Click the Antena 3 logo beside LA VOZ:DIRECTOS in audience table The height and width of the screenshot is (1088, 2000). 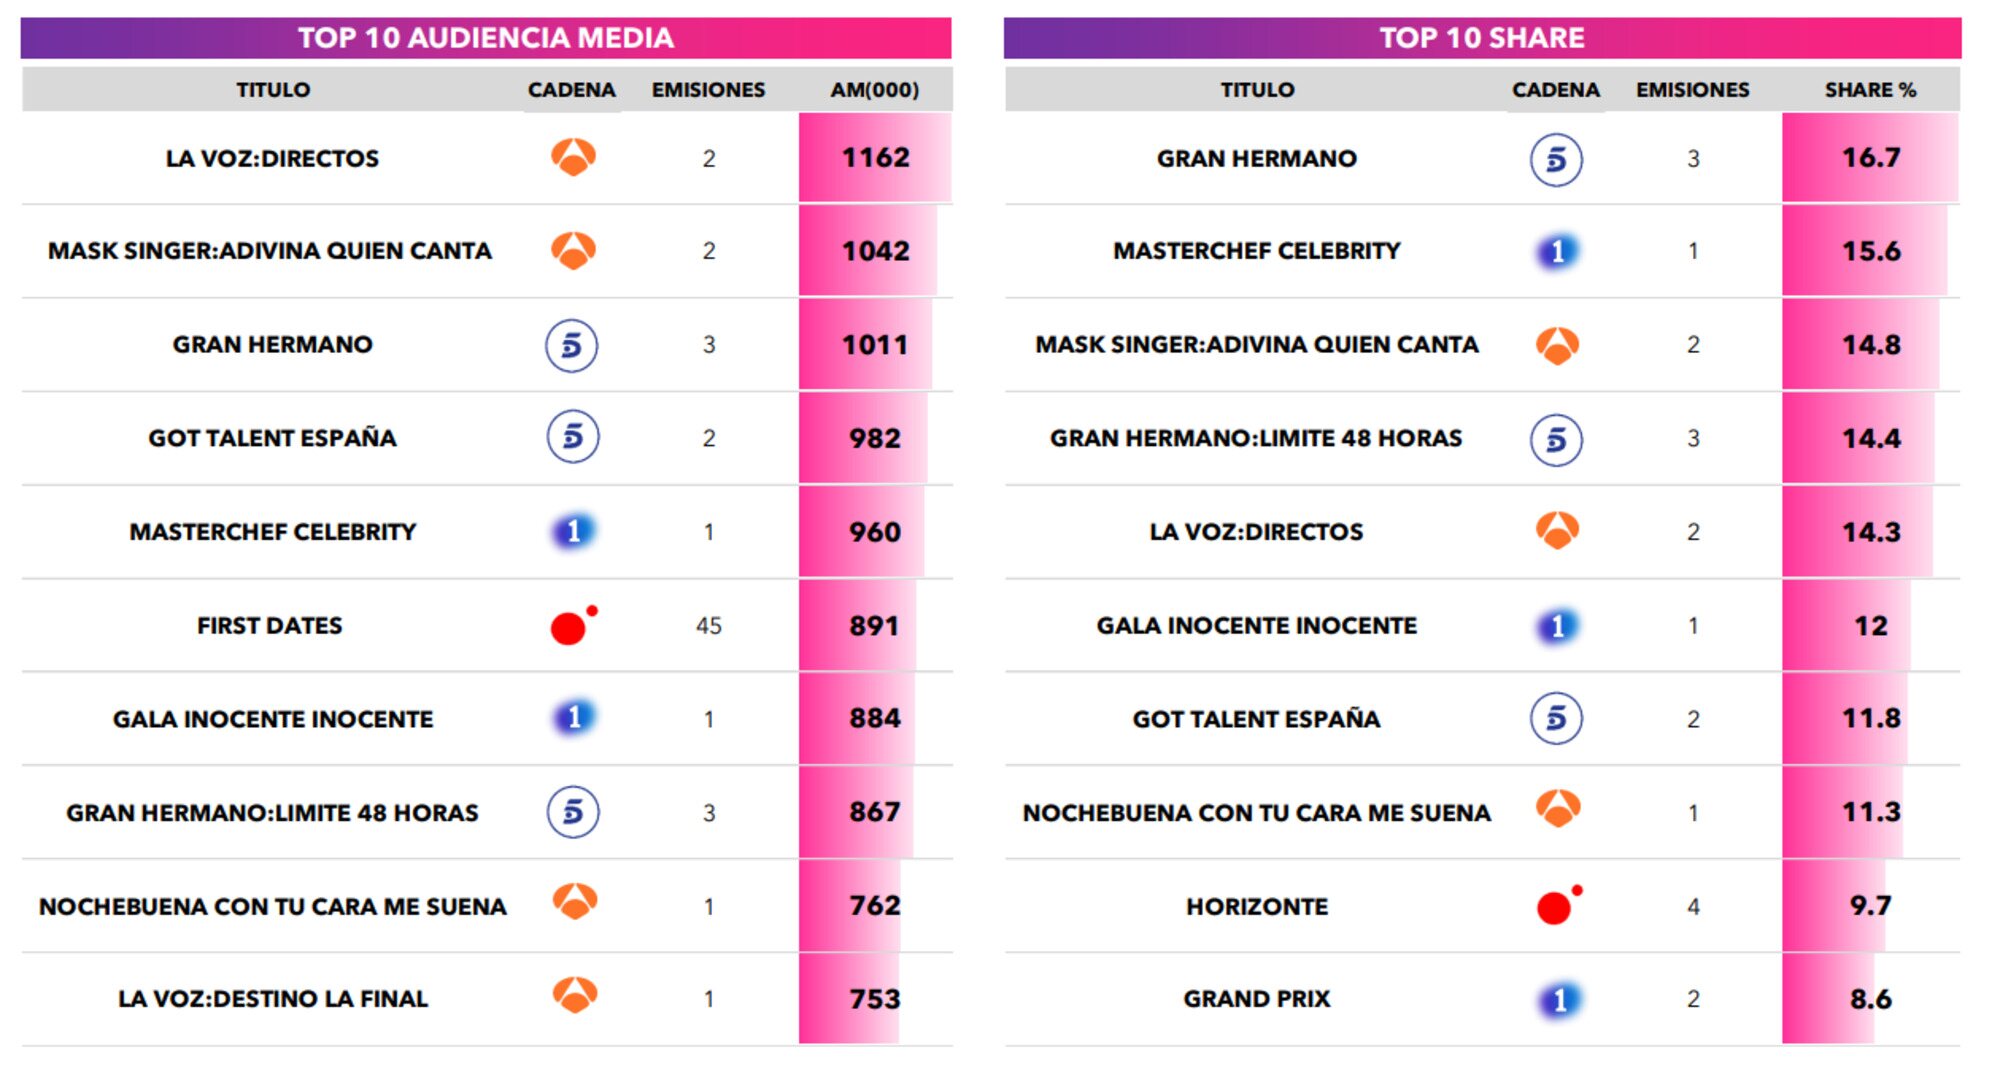click(573, 157)
